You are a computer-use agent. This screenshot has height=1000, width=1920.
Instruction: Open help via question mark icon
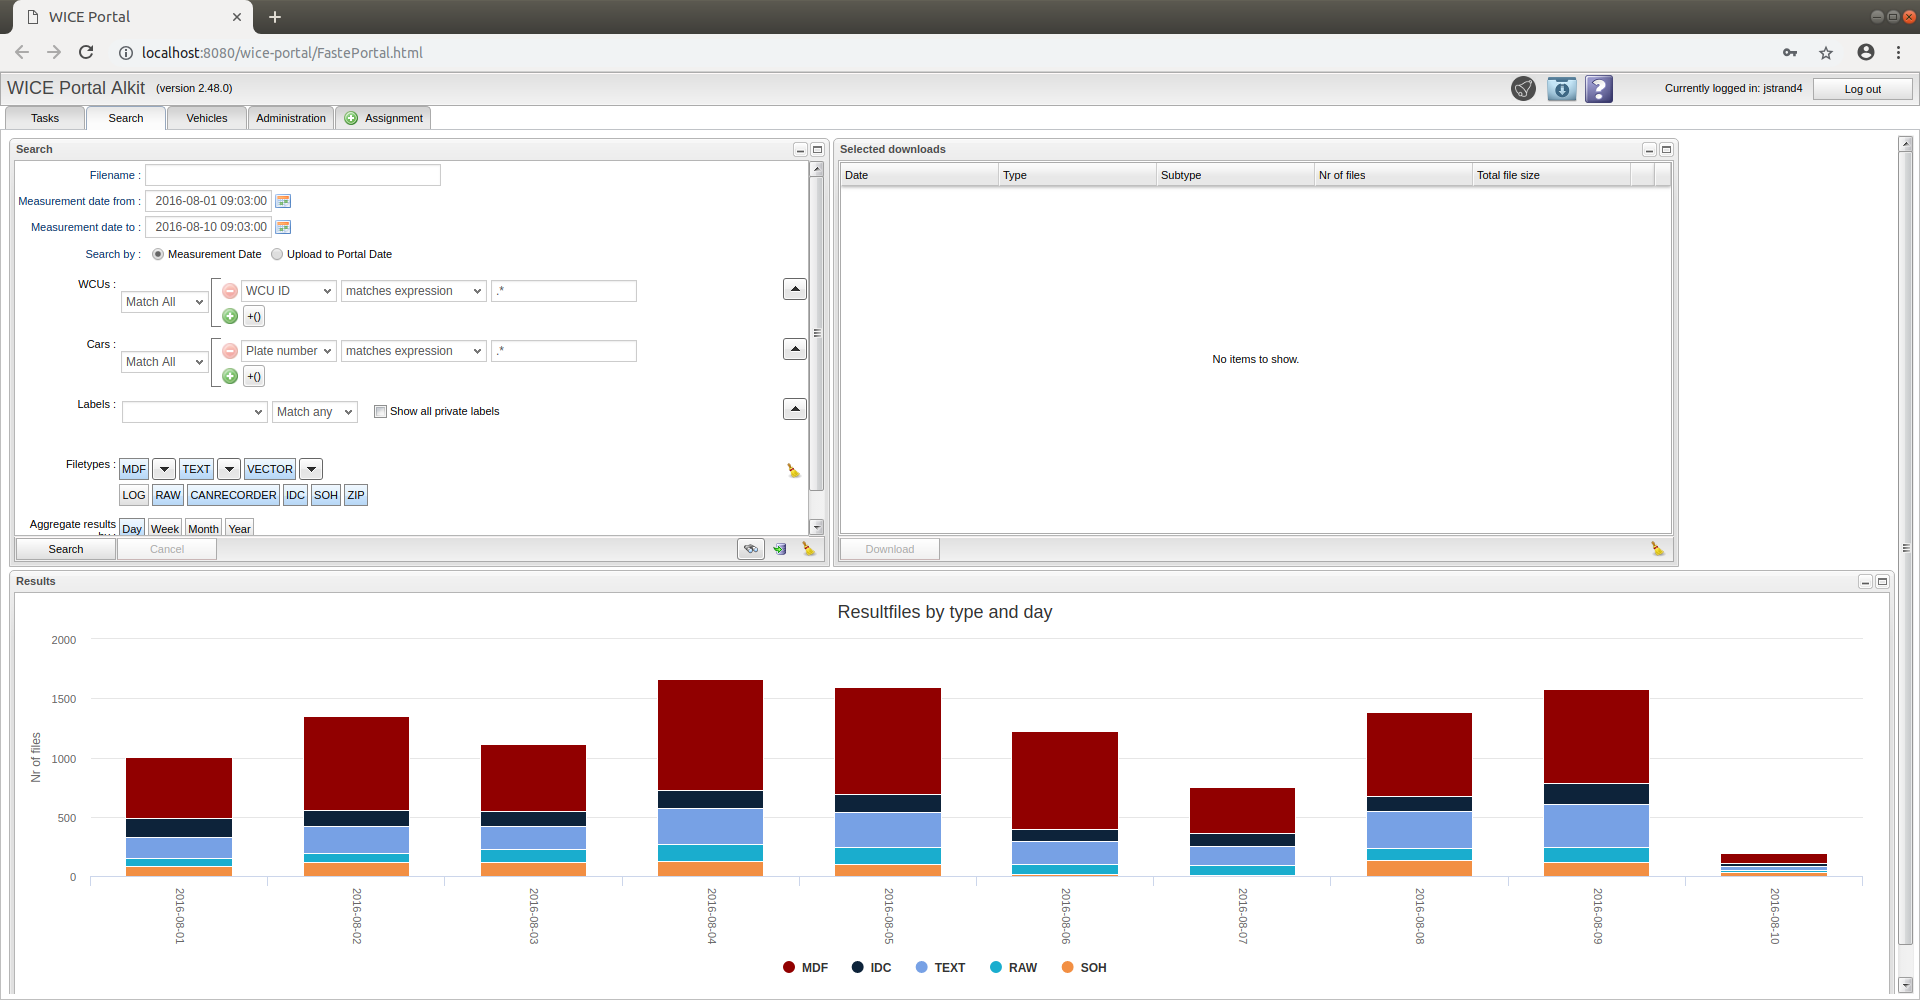click(1599, 89)
